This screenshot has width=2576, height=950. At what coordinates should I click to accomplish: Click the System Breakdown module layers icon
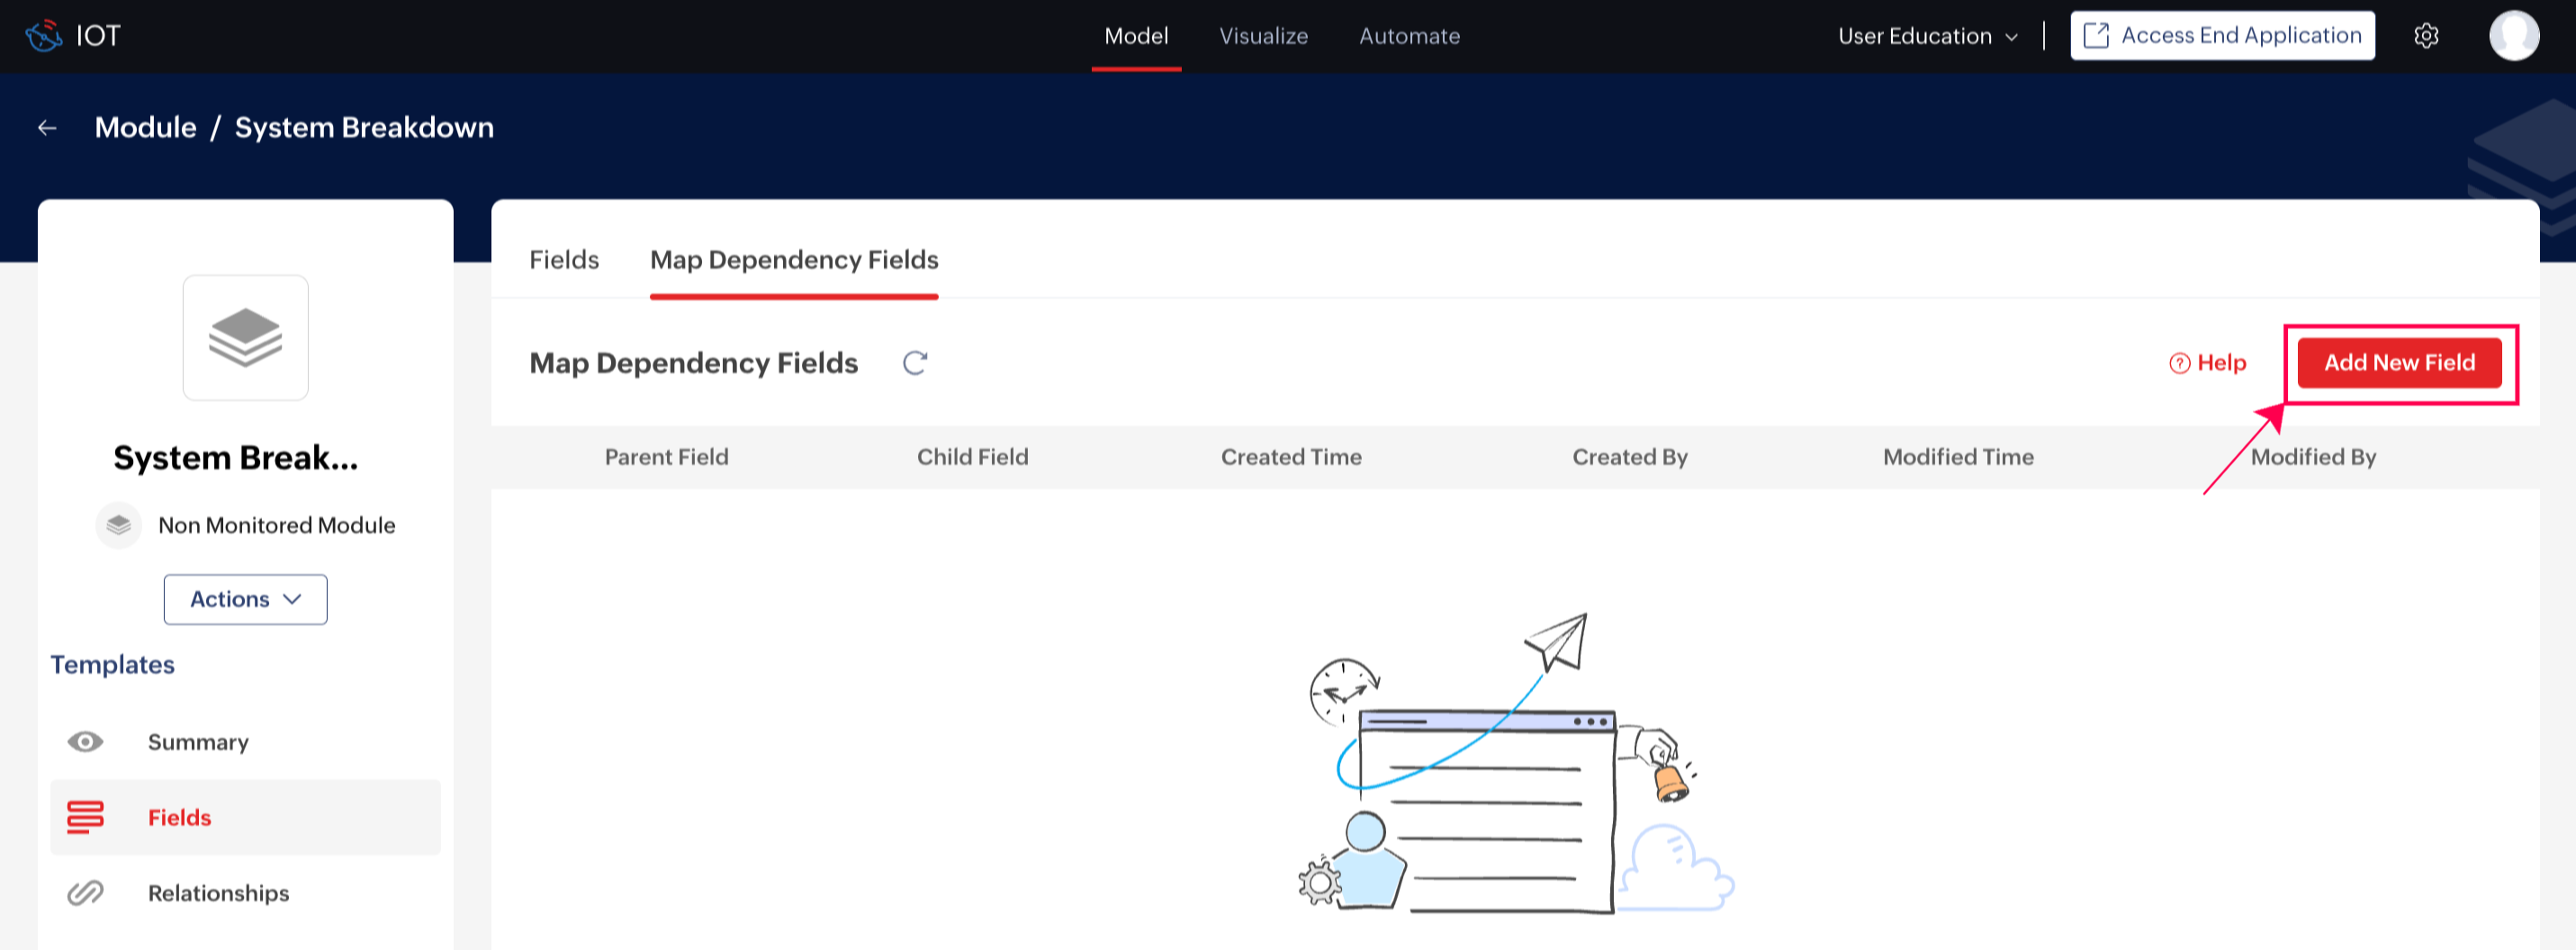[245, 338]
